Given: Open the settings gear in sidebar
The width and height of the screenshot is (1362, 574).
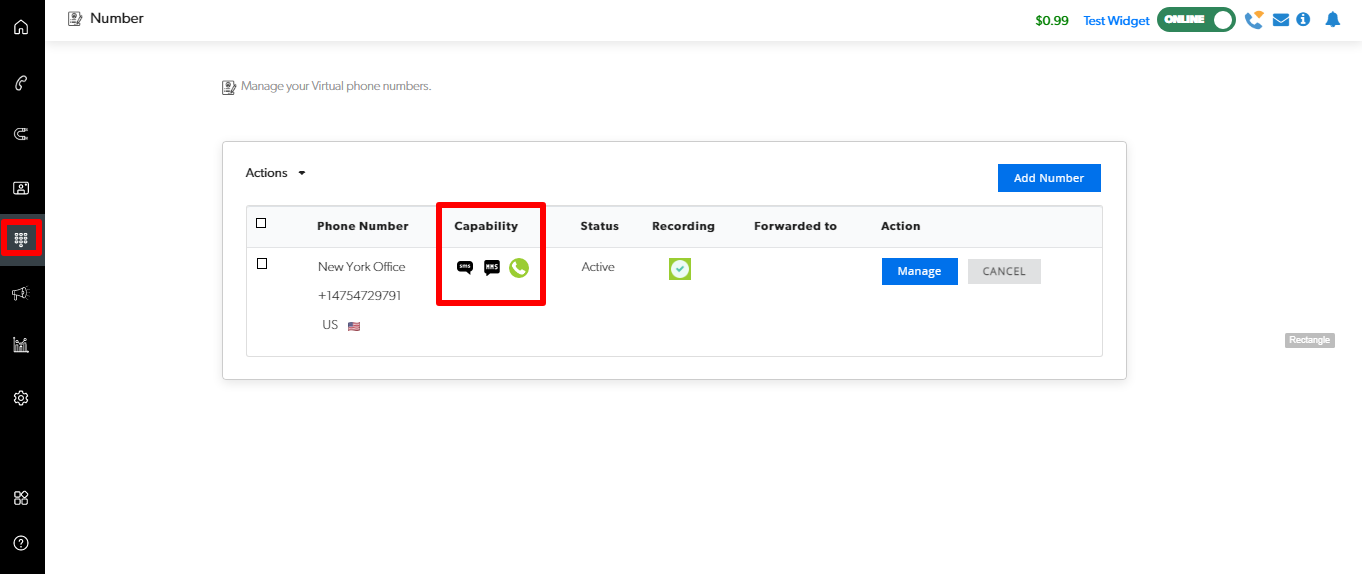Looking at the screenshot, I should pyautogui.click(x=21, y=398).
